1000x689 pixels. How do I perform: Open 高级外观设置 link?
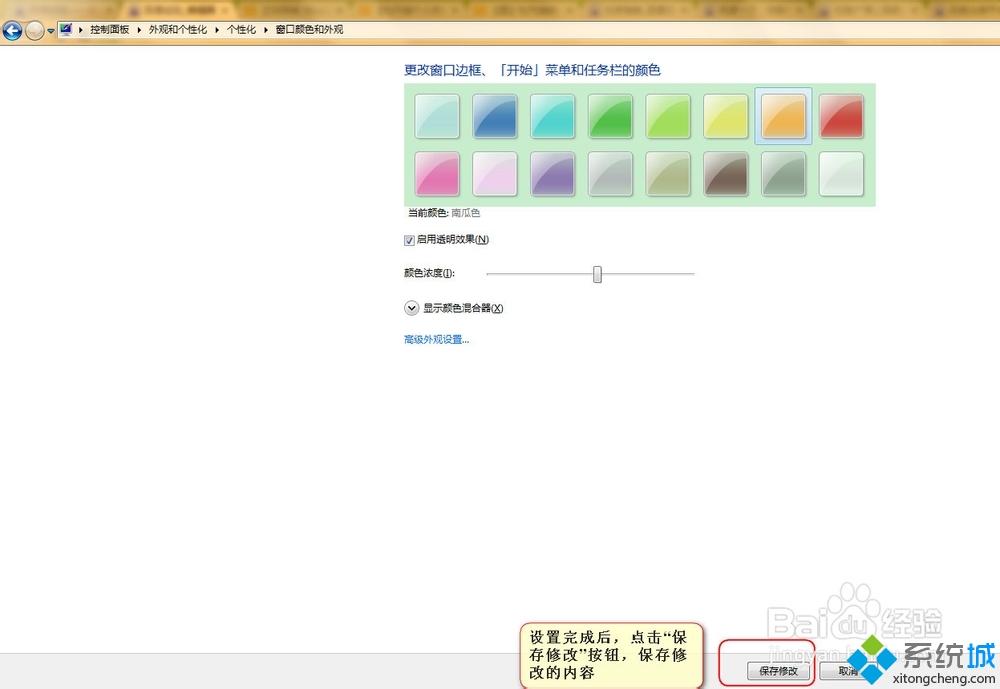coord(436,339)
